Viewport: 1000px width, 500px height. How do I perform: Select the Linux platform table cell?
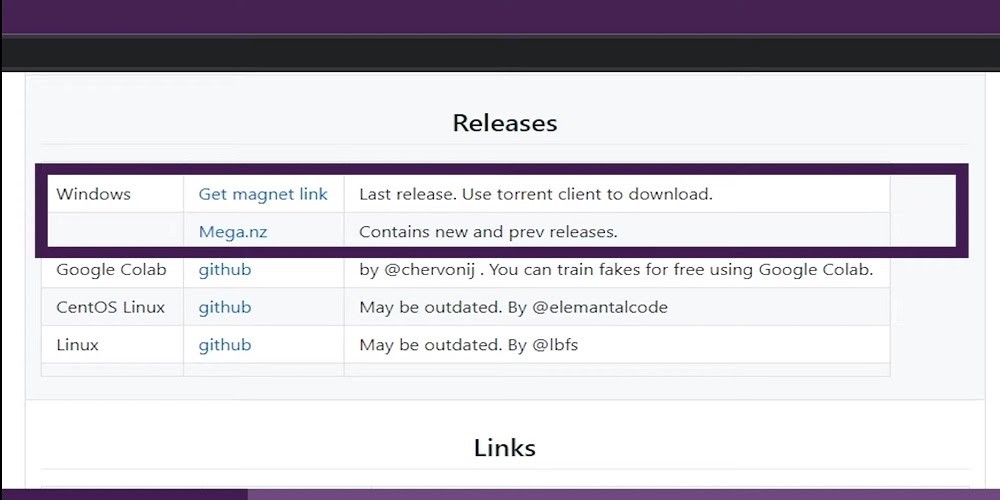pos(78,345)
